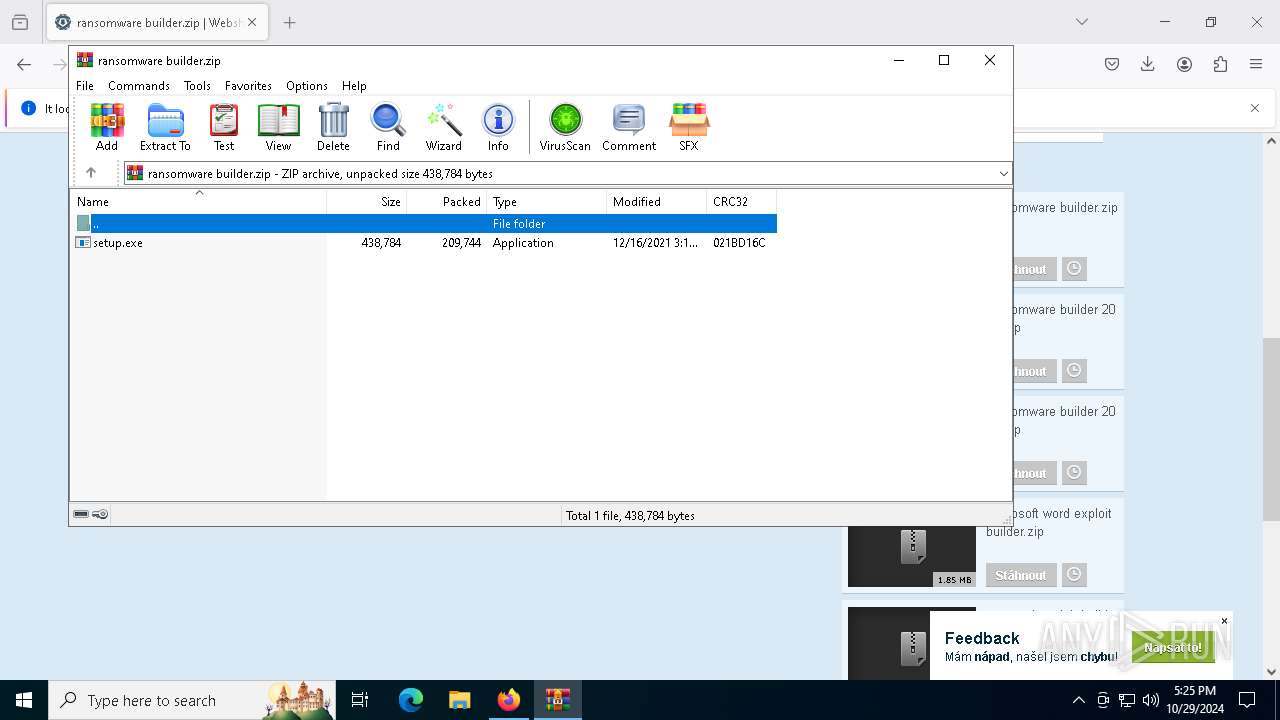Click the Firefox back arrow
The image size is (1280, 720).
point(24,64)
